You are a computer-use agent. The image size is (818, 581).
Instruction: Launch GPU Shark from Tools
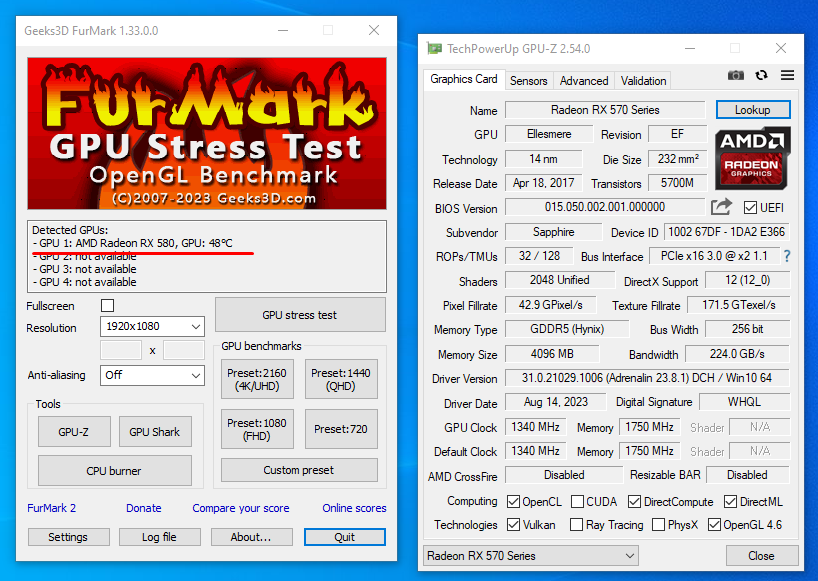155,432
